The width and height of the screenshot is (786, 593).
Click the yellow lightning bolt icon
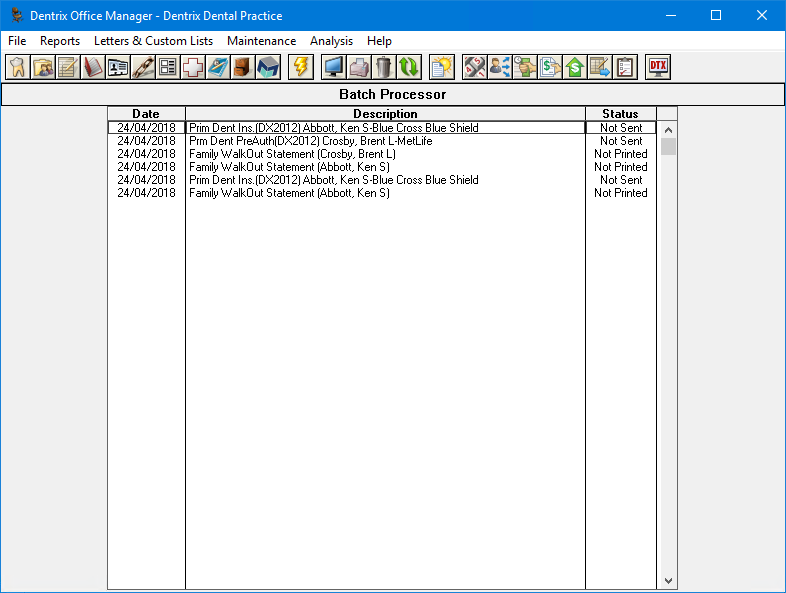coord(300,67)
